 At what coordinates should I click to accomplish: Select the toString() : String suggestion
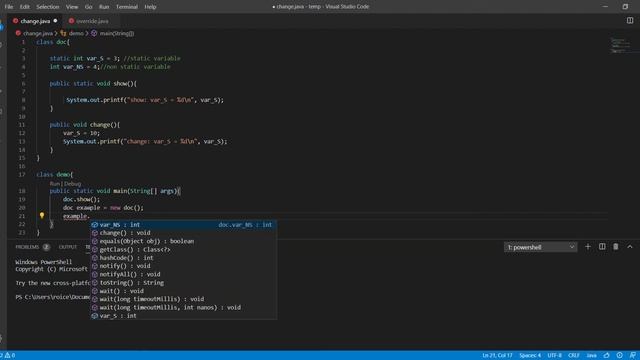183,282
